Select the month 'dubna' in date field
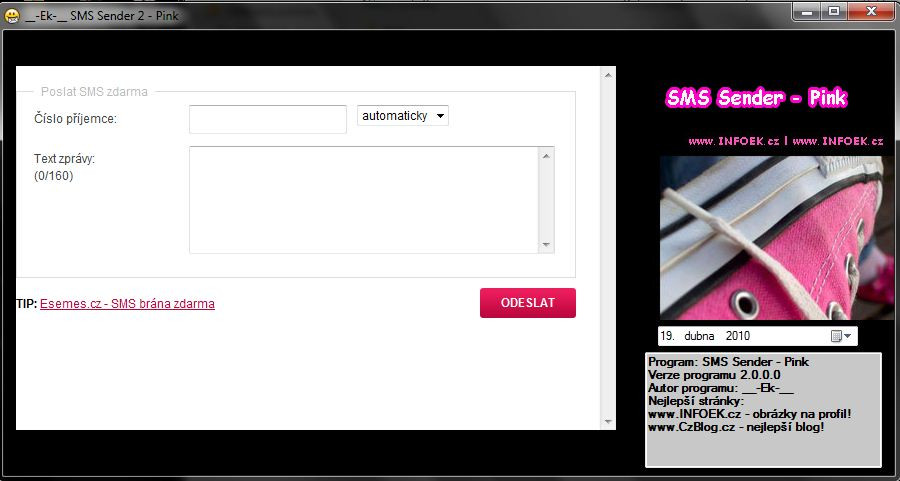The width and height of the screenshot is (900, 481). pyautogui.click(x=699, y=336)
